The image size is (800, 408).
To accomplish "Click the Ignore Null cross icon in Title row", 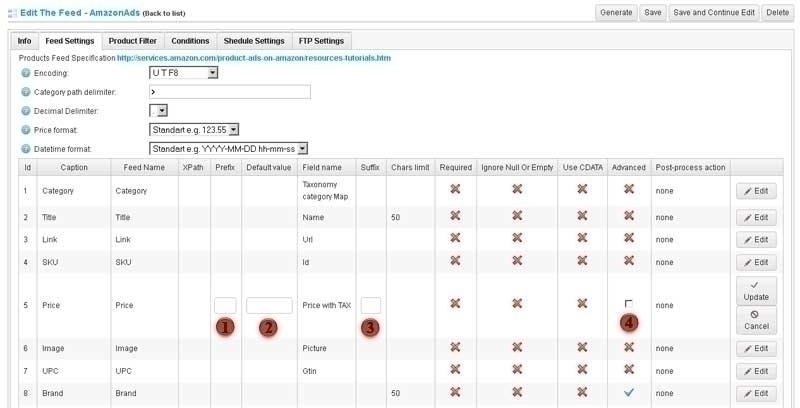I will click(x=517, y=216).
